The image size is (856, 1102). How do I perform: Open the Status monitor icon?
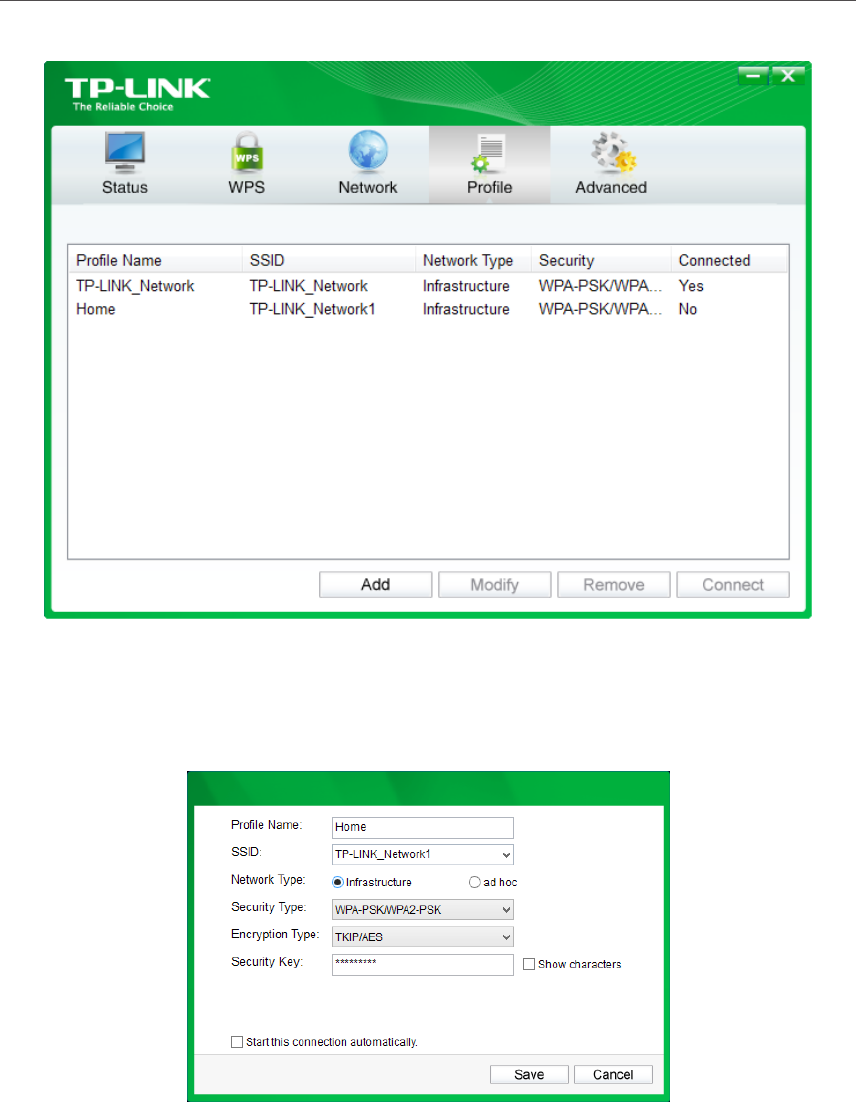pos(124,152)
